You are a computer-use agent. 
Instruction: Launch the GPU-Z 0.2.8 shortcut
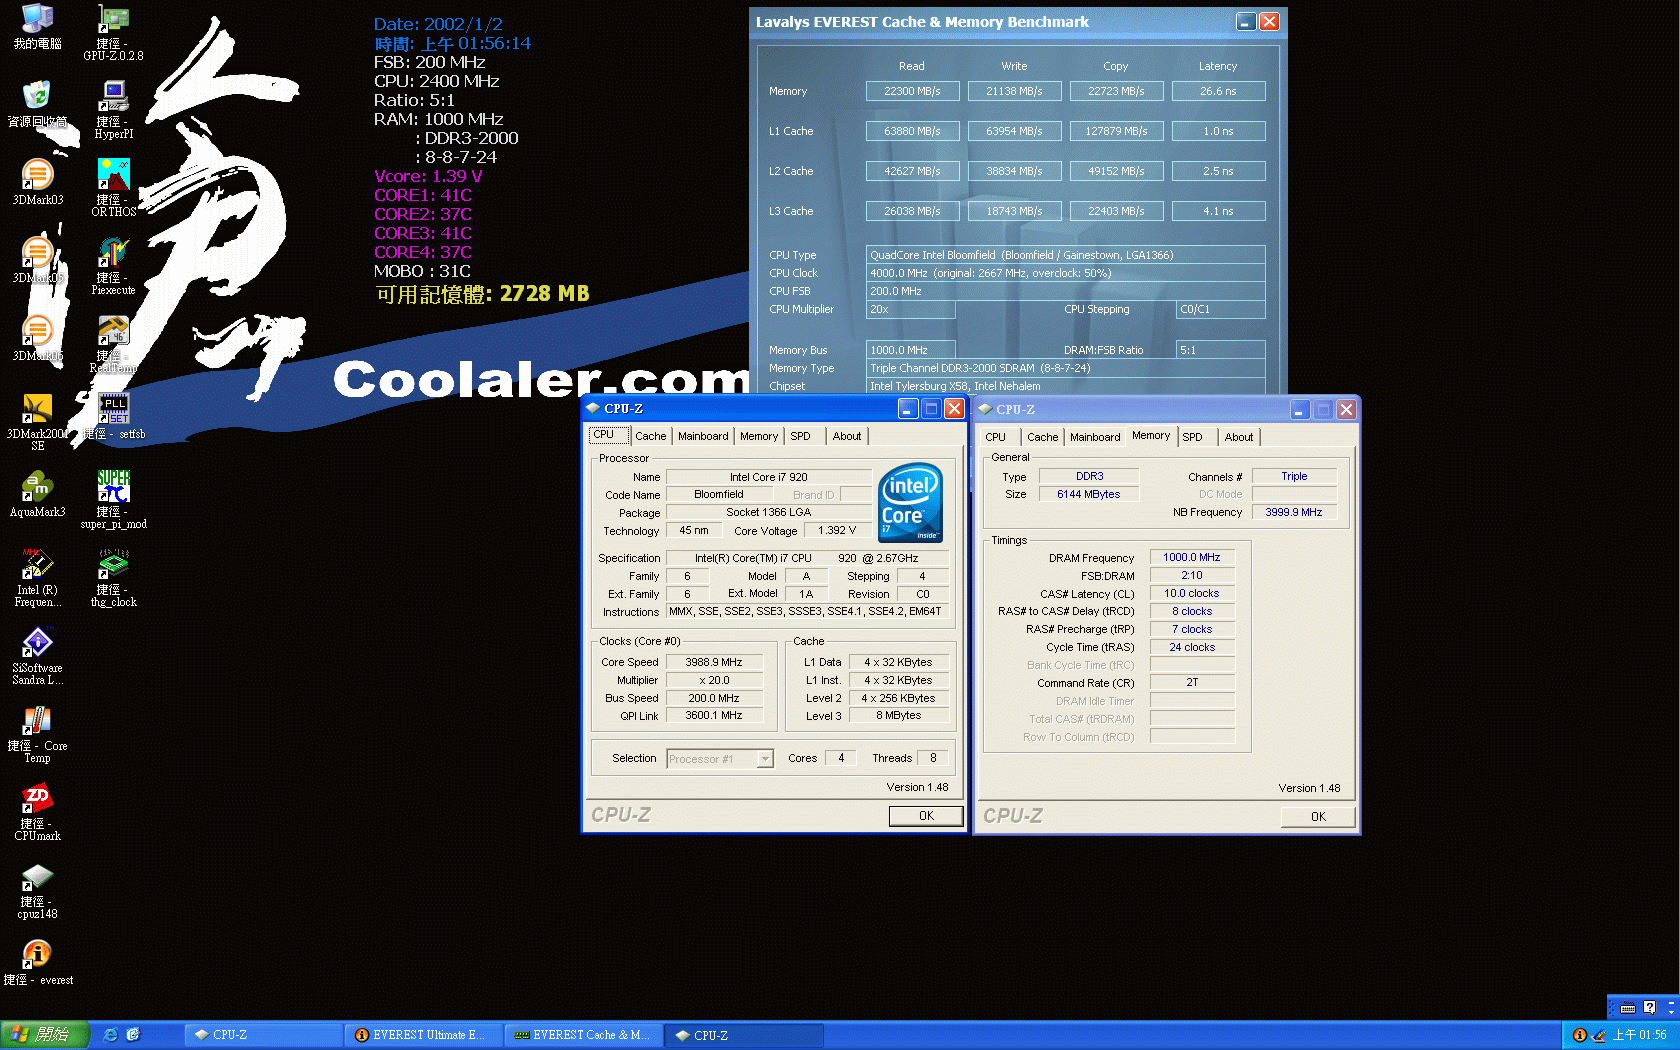pos(113,32)
